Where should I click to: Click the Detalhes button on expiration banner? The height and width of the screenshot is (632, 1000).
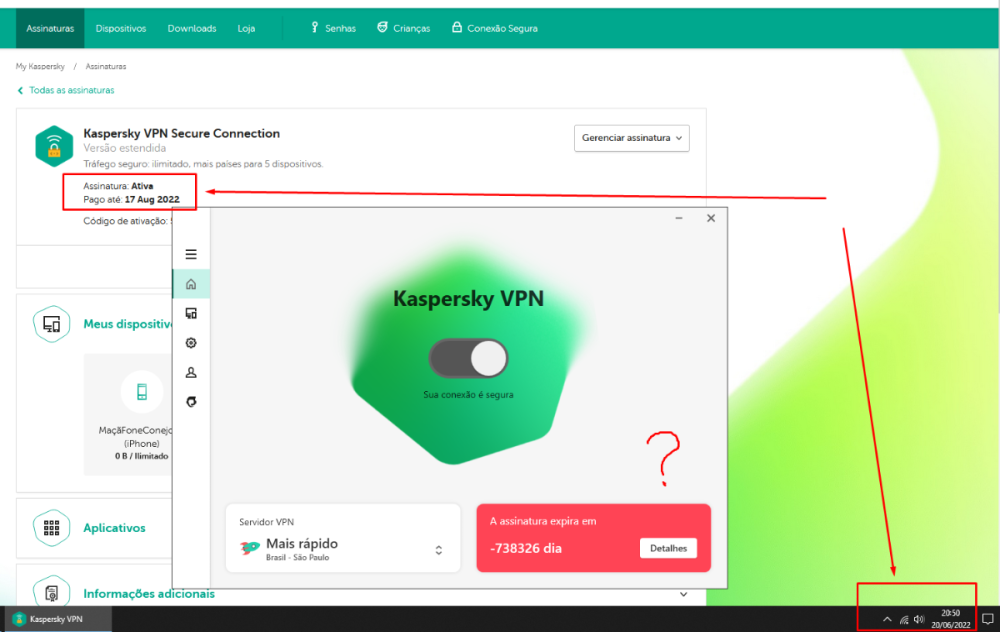pyautogui.click(x=668, y=548)
